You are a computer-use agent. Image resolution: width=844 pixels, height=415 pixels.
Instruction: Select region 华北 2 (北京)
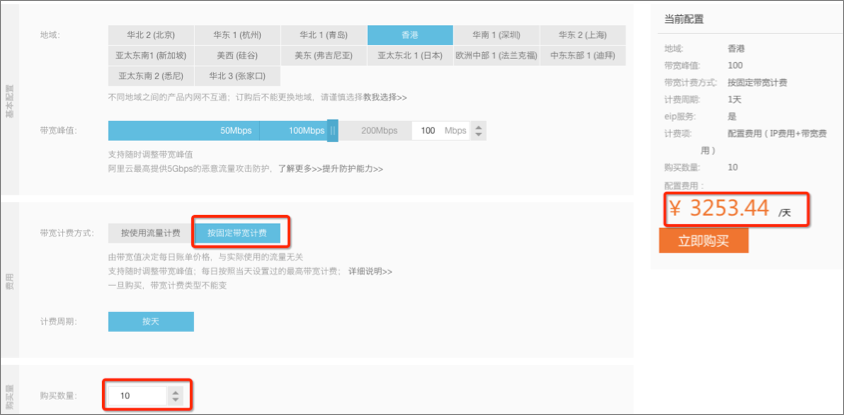coord(151,35)
